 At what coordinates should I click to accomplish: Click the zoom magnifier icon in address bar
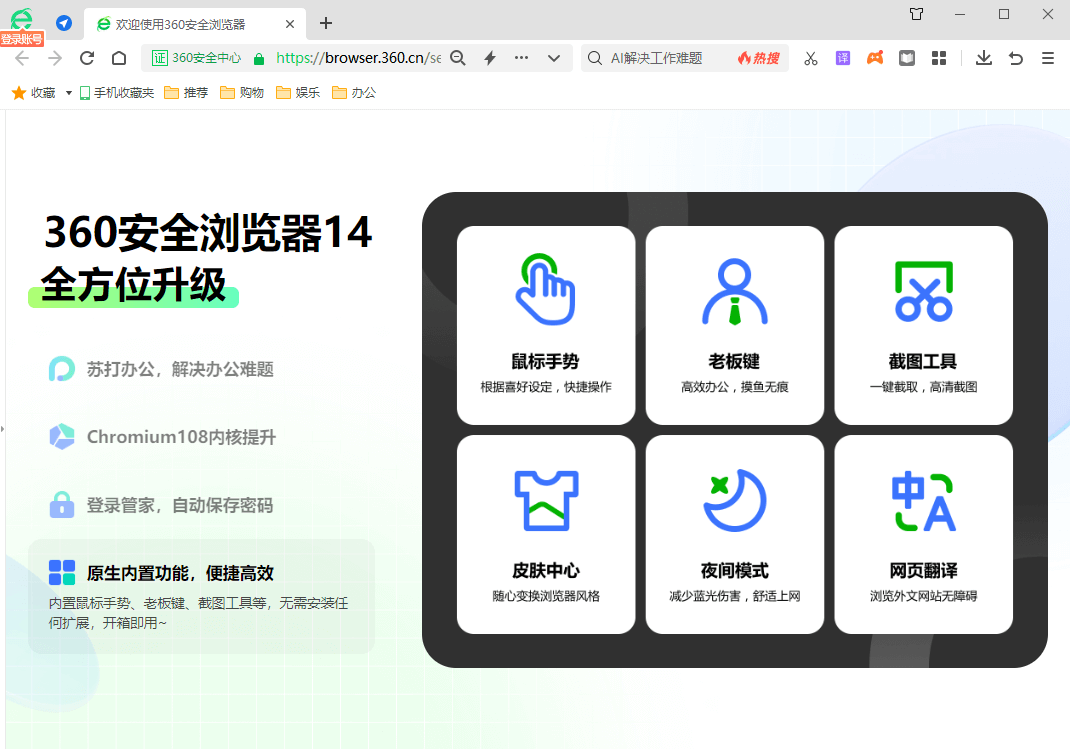458,58
